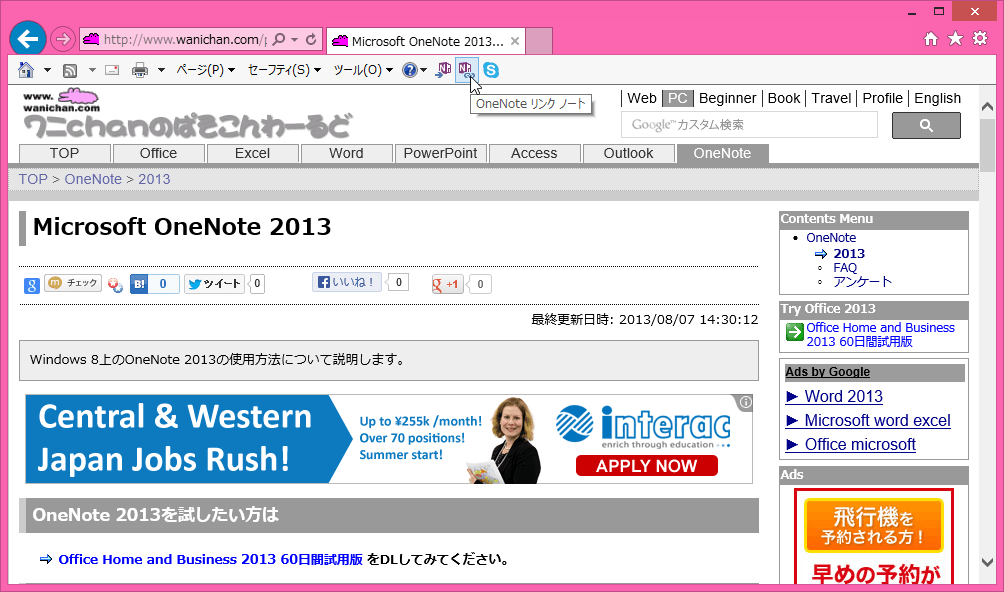Click the search magnifier in address bar

tap(279, 39)
